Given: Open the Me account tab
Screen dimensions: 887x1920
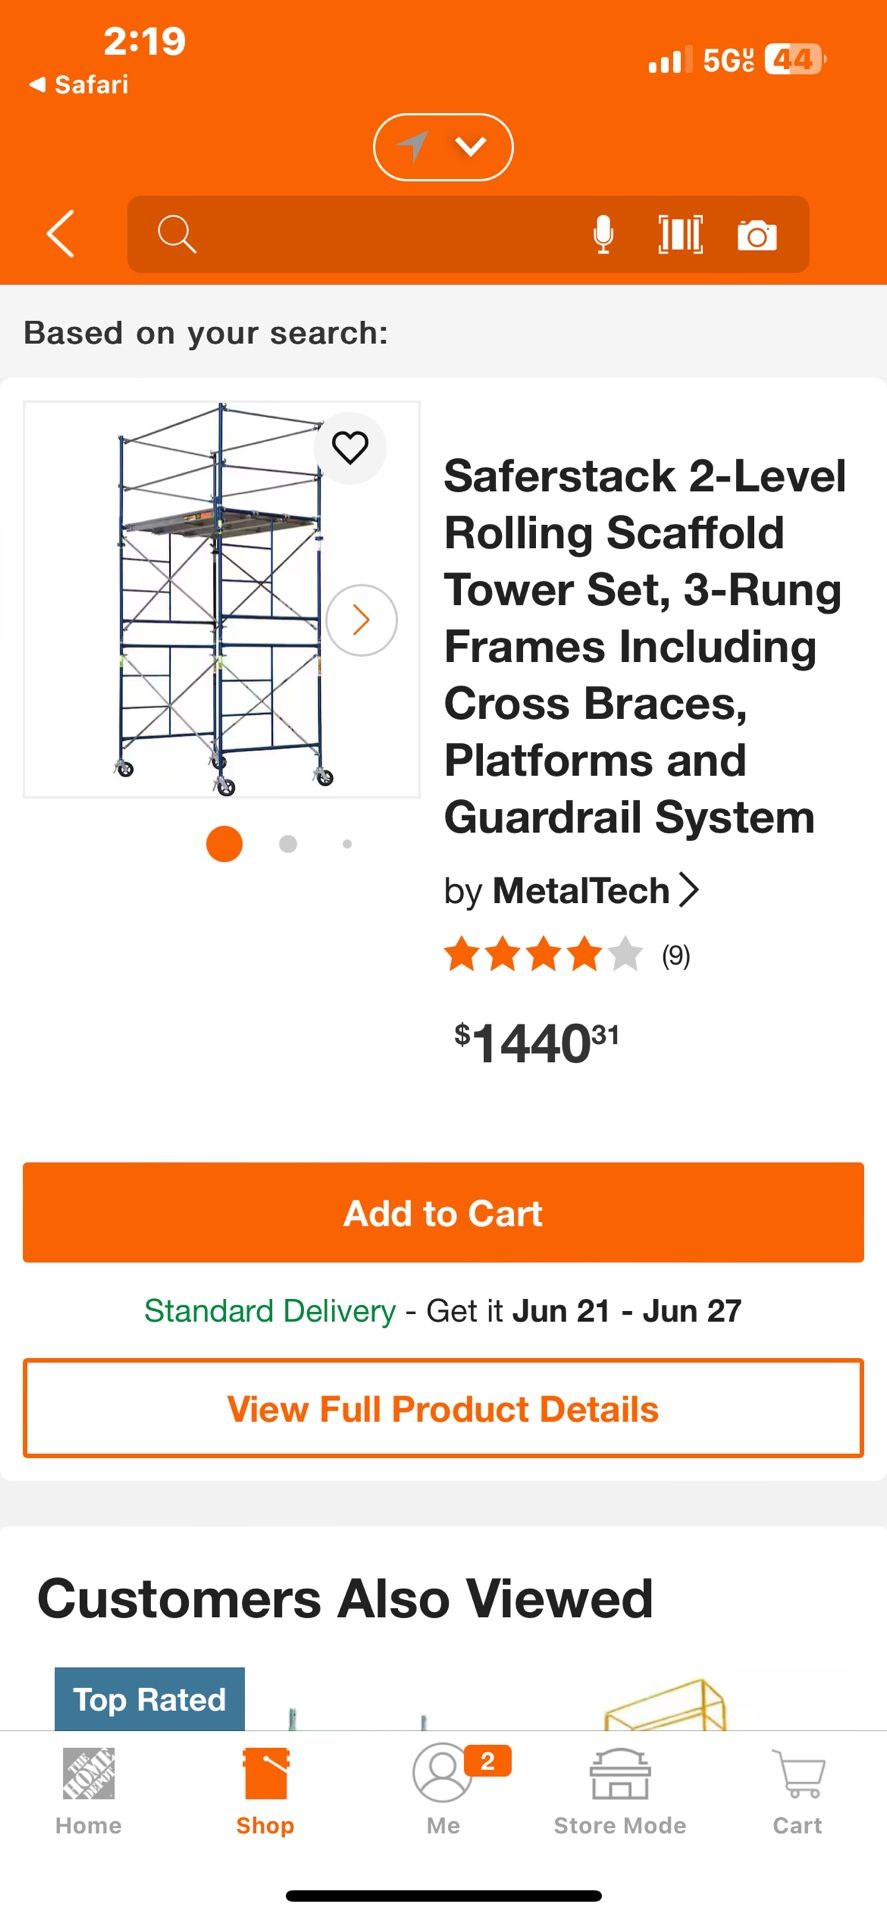Looking at the screenshot, I should pyautogui.click(x=443, y=1792).
